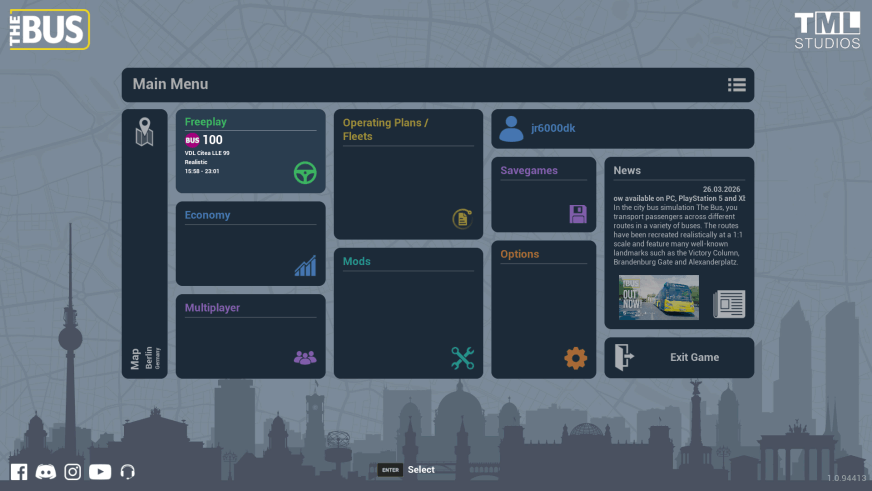Open the Main Menu list icon

737,85
